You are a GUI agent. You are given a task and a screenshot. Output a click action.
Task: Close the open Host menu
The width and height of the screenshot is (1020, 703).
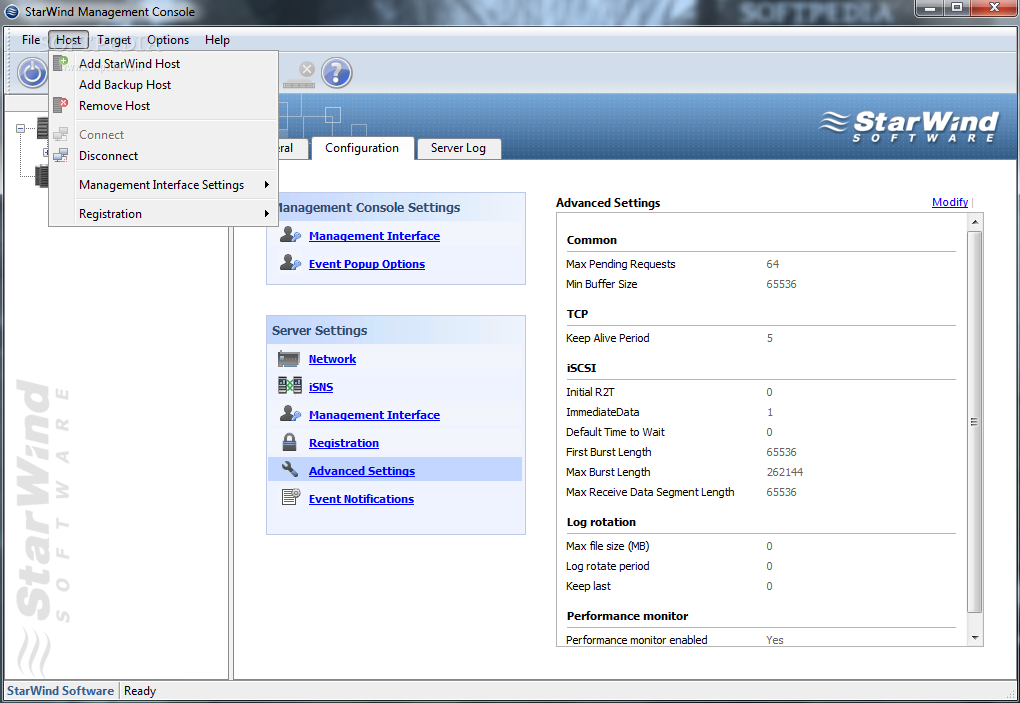(x=68, y=40)
